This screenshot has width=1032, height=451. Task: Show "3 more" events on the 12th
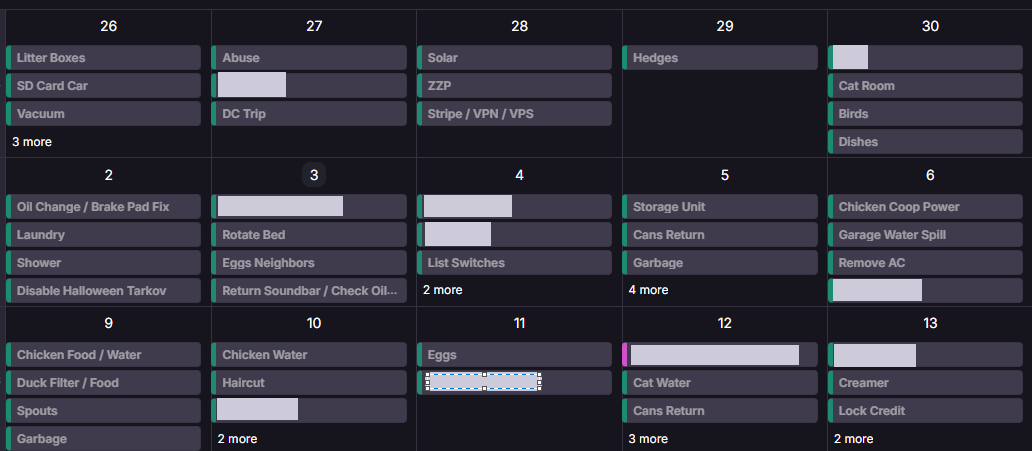click(648, 439)
